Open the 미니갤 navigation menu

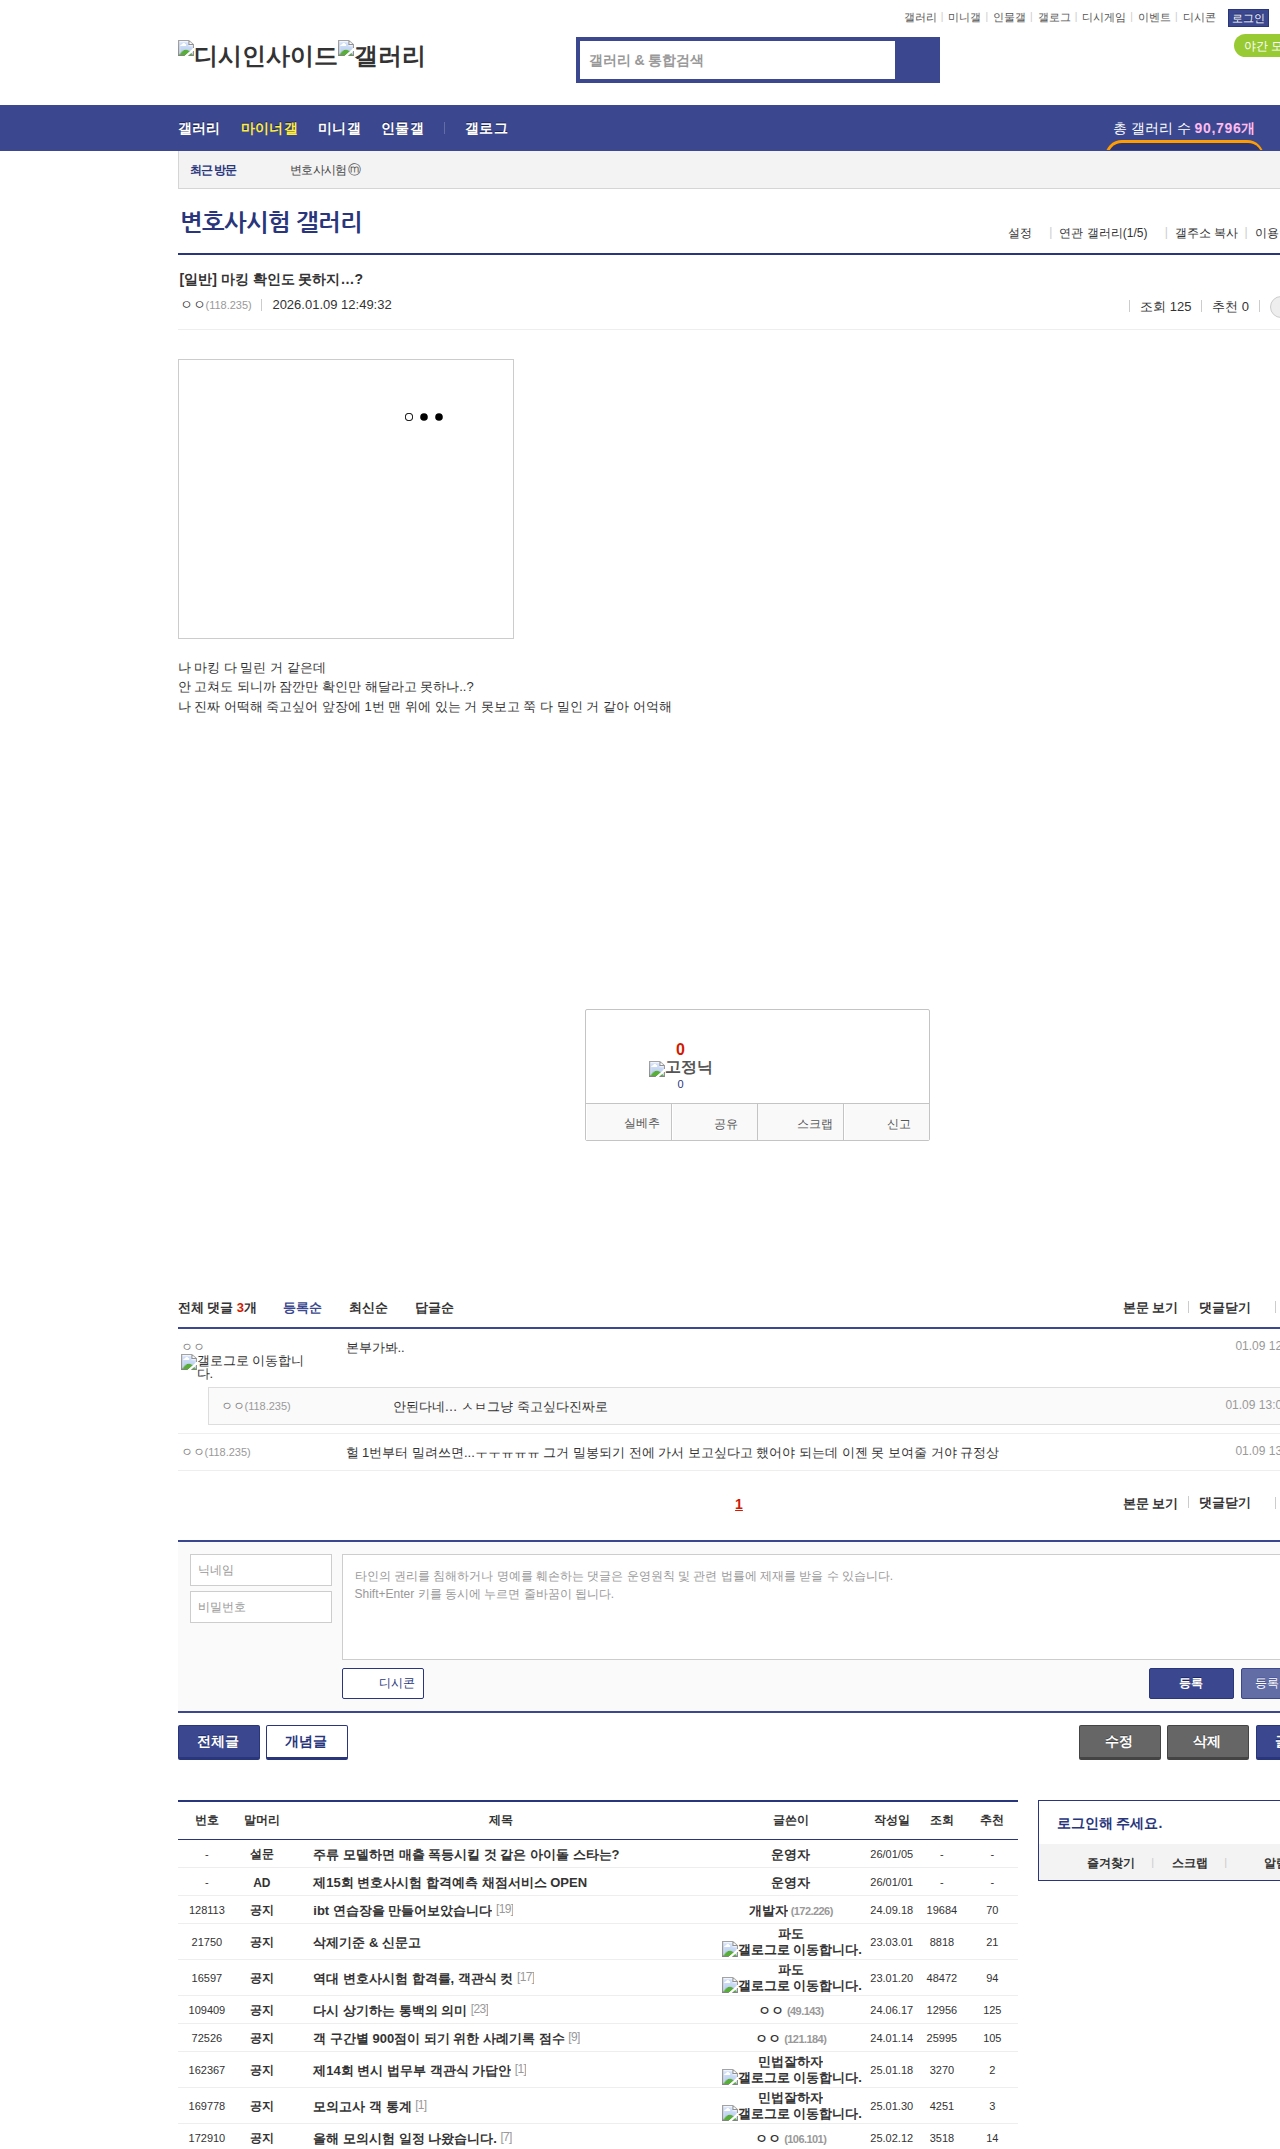click(x=339, y=129)
